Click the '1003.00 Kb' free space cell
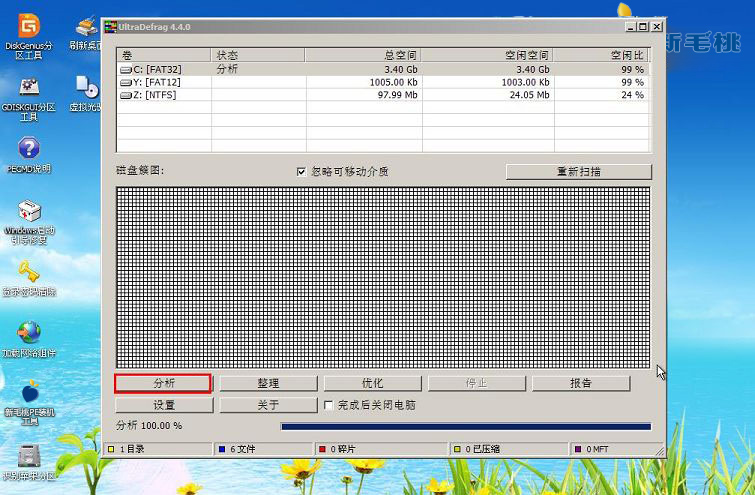This screenshot has width=755, height=495. pos(525,83)
